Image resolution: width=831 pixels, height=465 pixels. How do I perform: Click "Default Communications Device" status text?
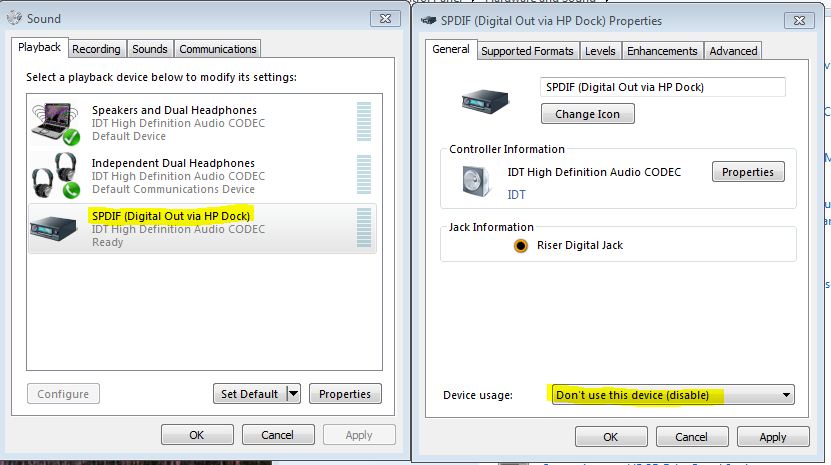click(173, 189)
